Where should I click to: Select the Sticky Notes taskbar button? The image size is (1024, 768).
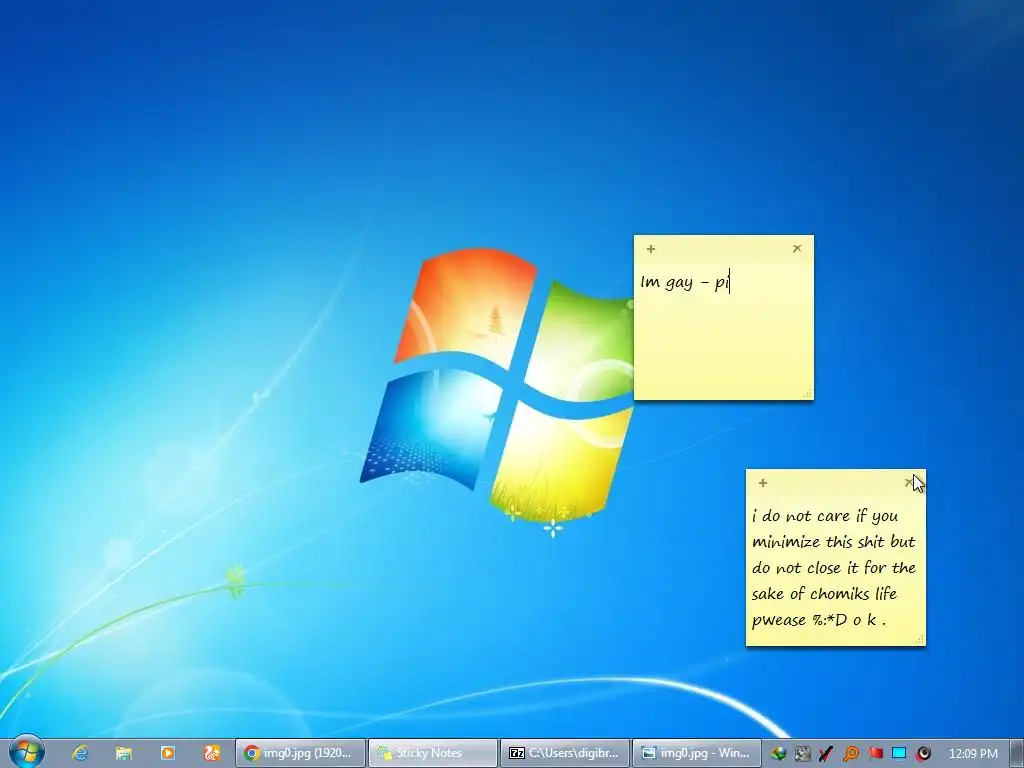coord(432,753)
